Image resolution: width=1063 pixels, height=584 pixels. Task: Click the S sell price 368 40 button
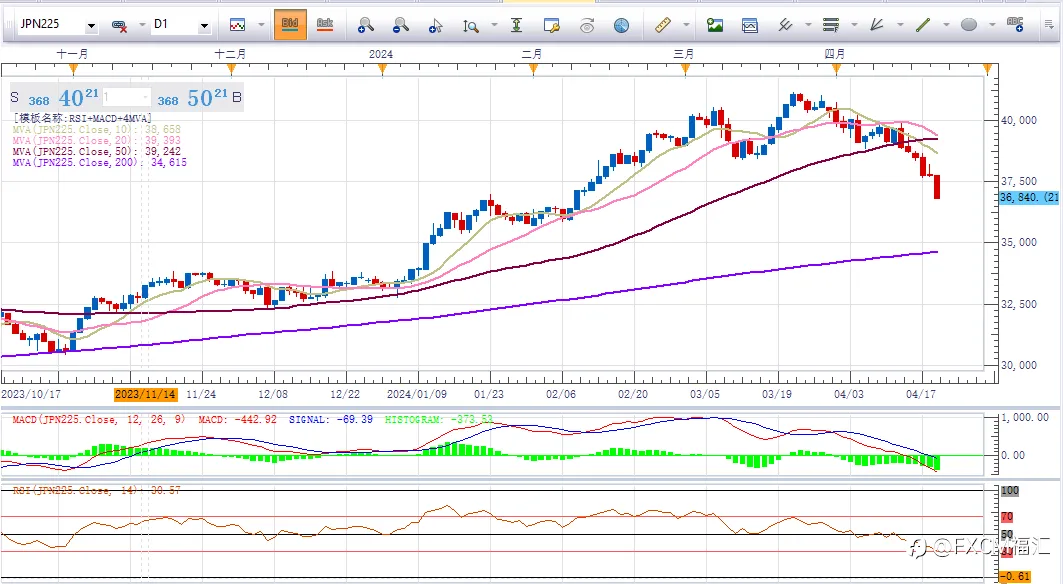[x=55, y=98]
